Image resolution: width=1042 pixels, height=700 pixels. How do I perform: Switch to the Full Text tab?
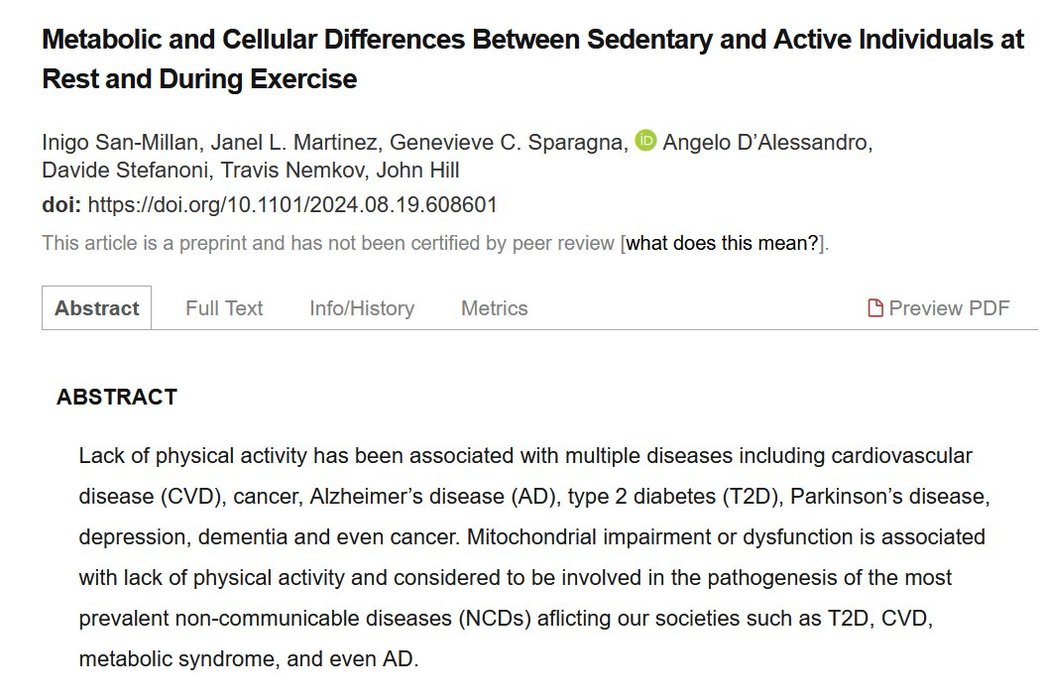tap(224, 308)
